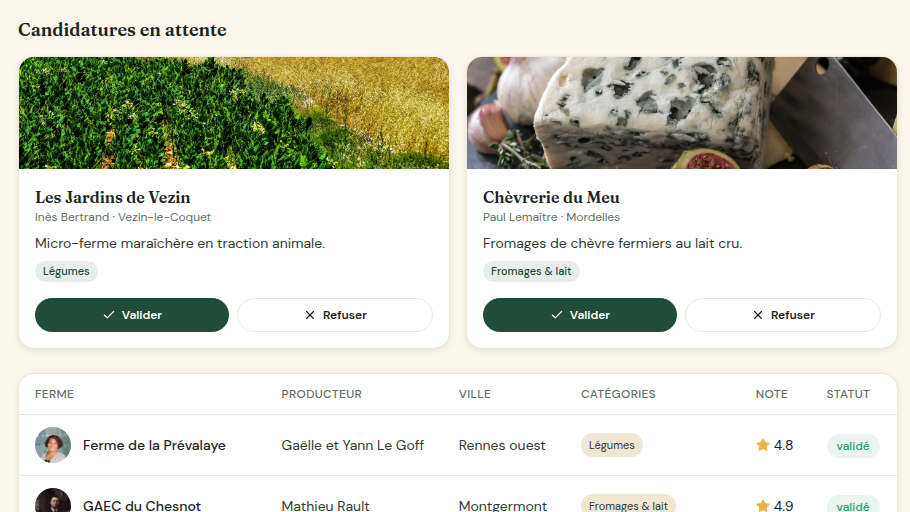Click the Micro-ferme maraîchère description text

coord(180,243)
